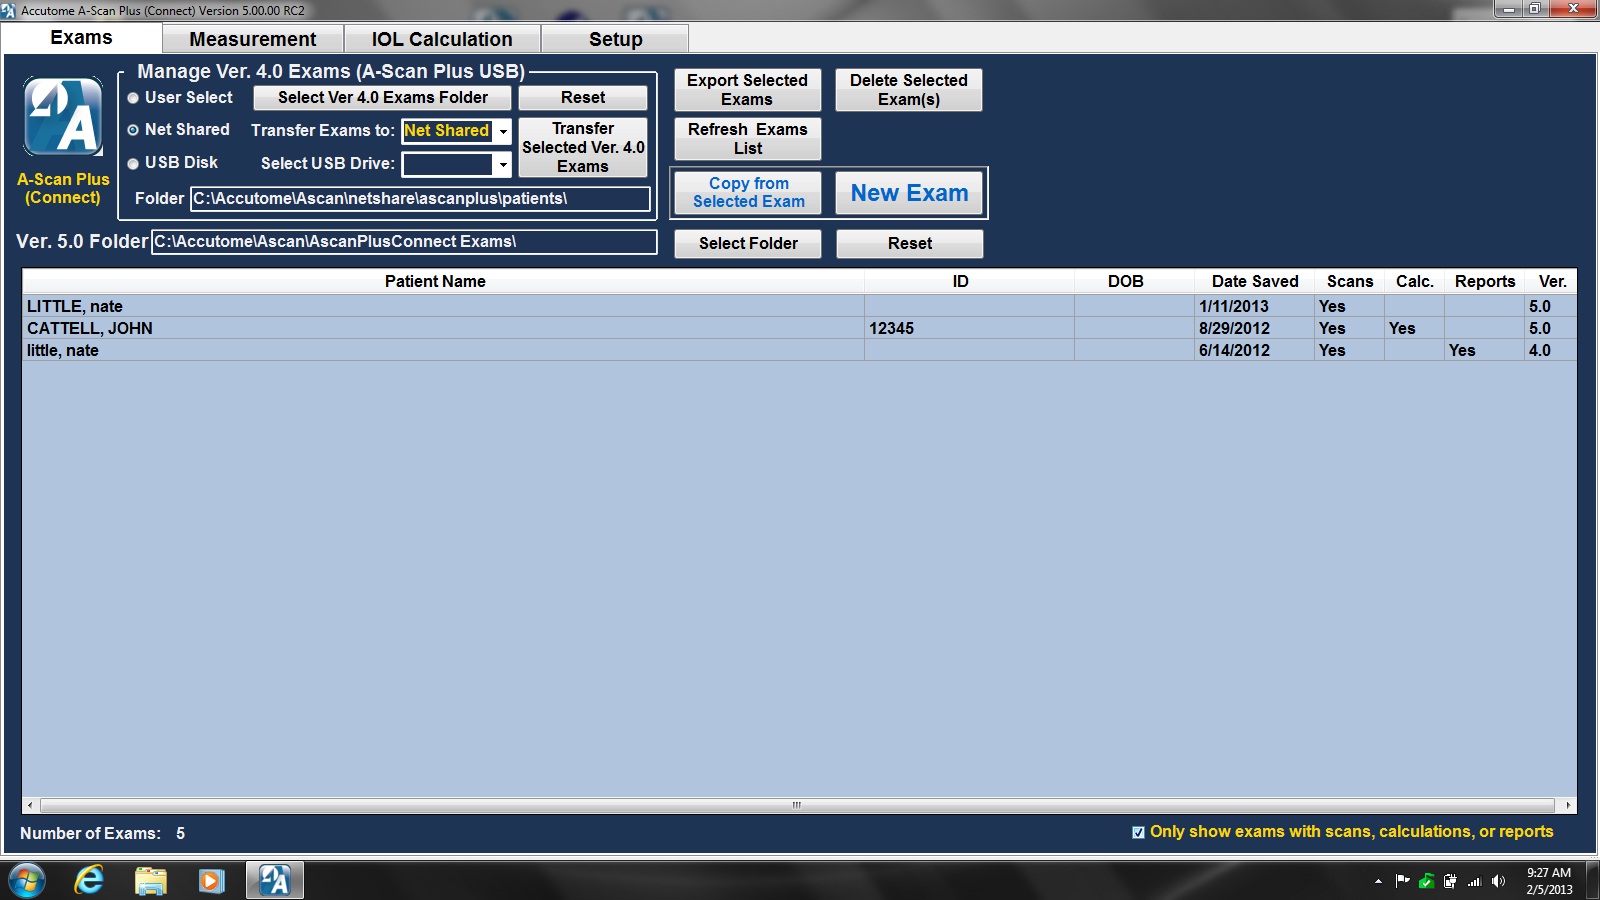This screenshot has width=1600, height=900.
Task: Open the Windows Start menu orb
Action: 27,881
